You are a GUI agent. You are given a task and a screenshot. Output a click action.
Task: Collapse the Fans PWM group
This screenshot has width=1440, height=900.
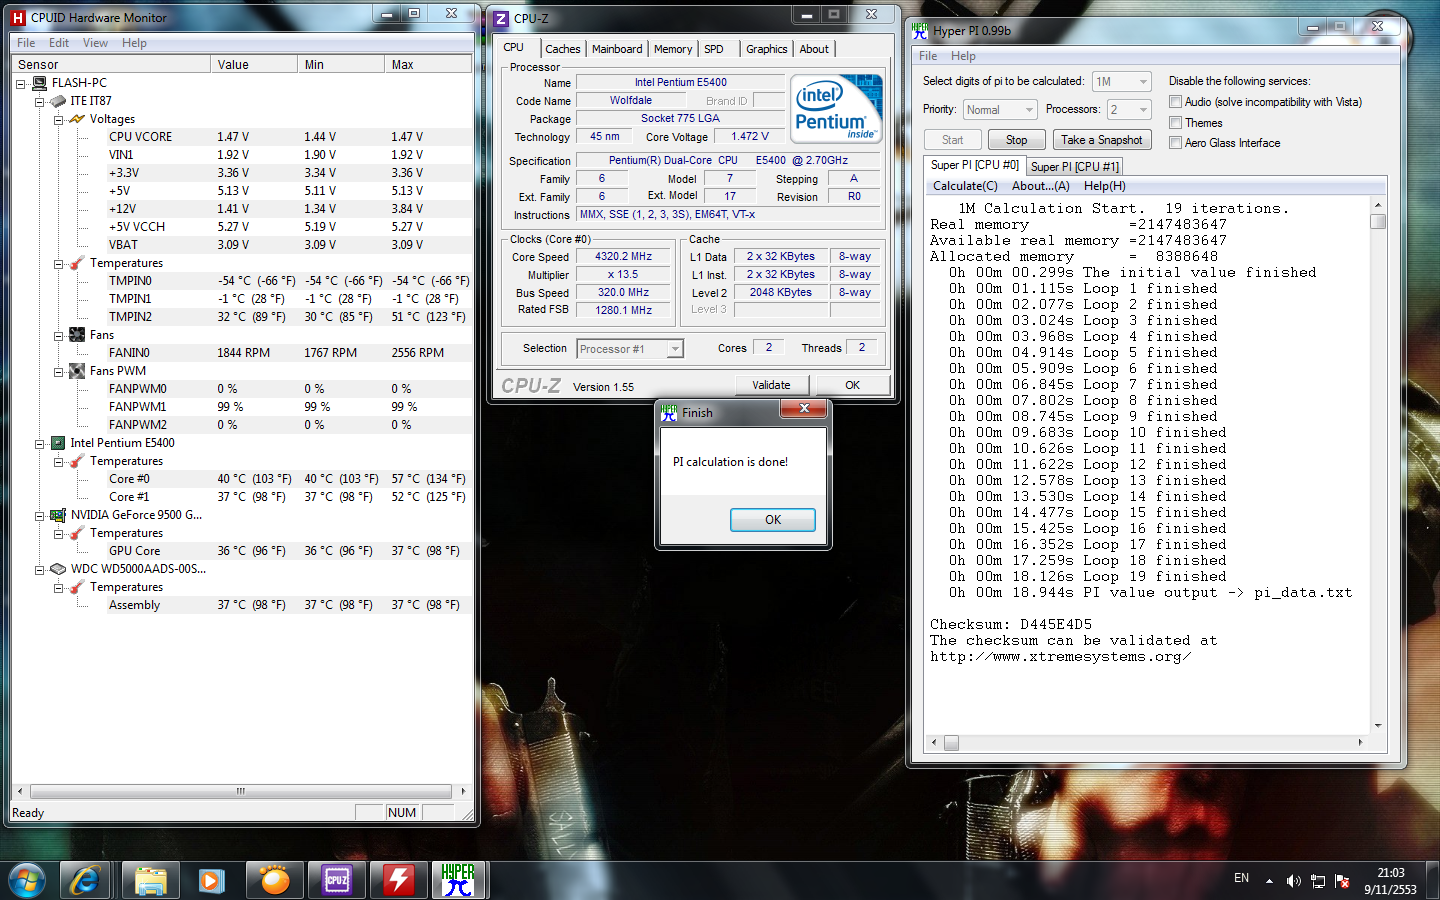click(x=59, y=372)
